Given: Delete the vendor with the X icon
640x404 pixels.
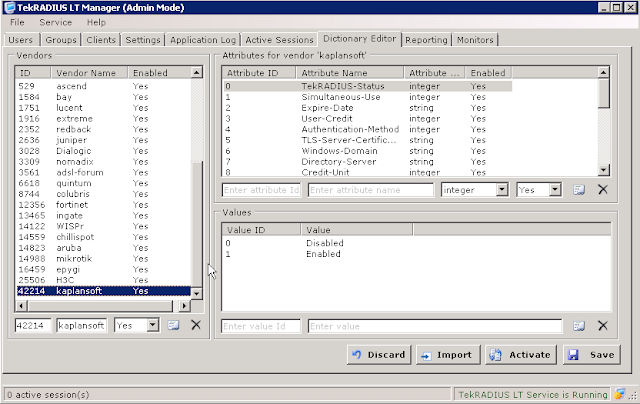Looking at the screenshot, I should pyautogui.click(x=196, y=325).
